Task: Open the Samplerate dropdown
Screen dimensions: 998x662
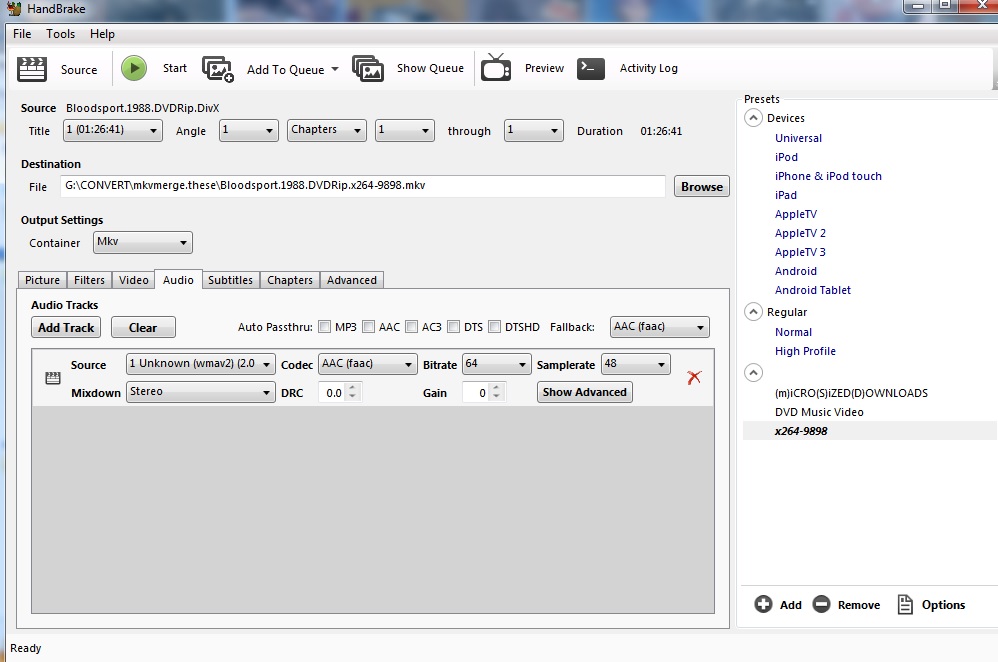Action: [636, 364]
